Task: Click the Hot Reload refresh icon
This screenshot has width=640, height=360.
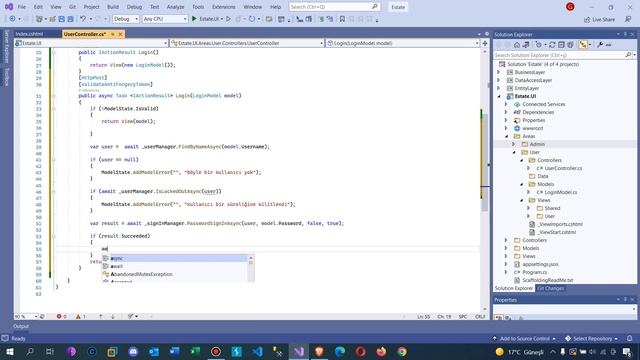Action: (252, 19)
